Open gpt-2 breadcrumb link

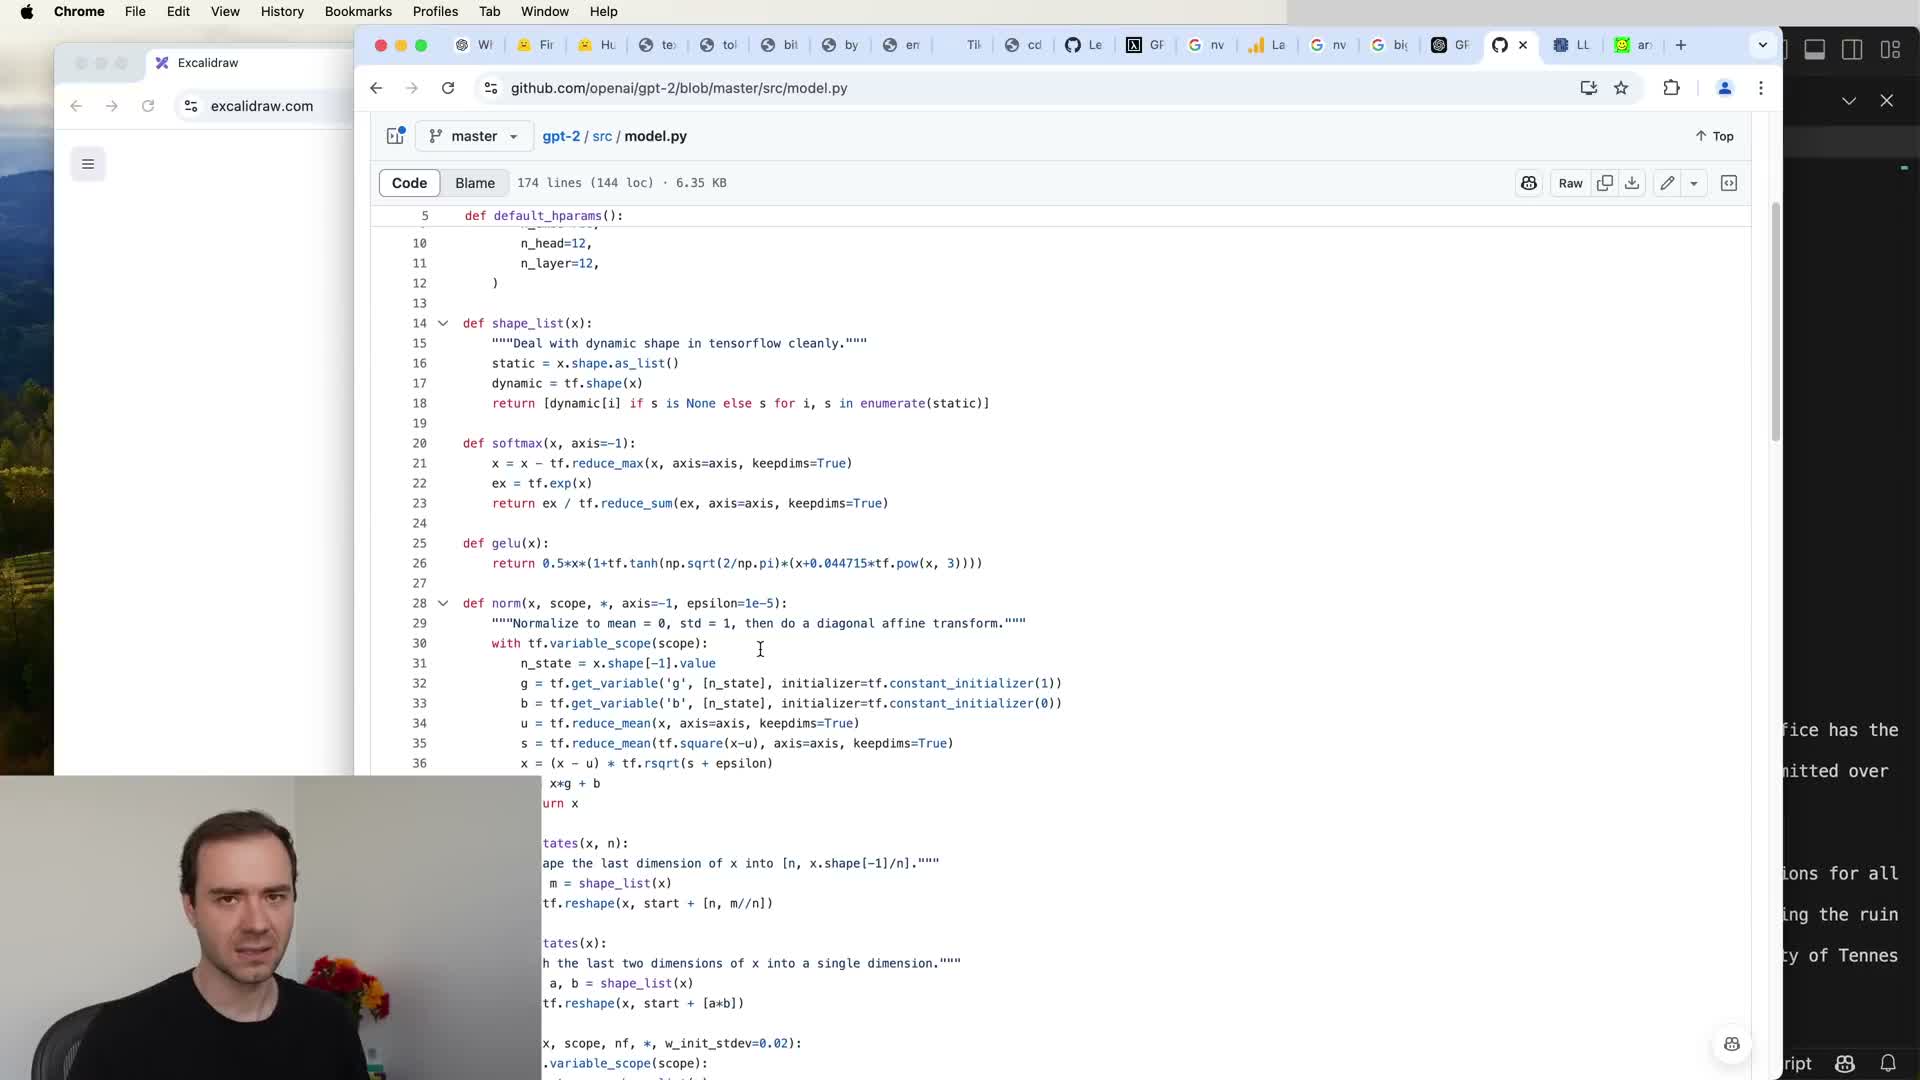point(560,136)
